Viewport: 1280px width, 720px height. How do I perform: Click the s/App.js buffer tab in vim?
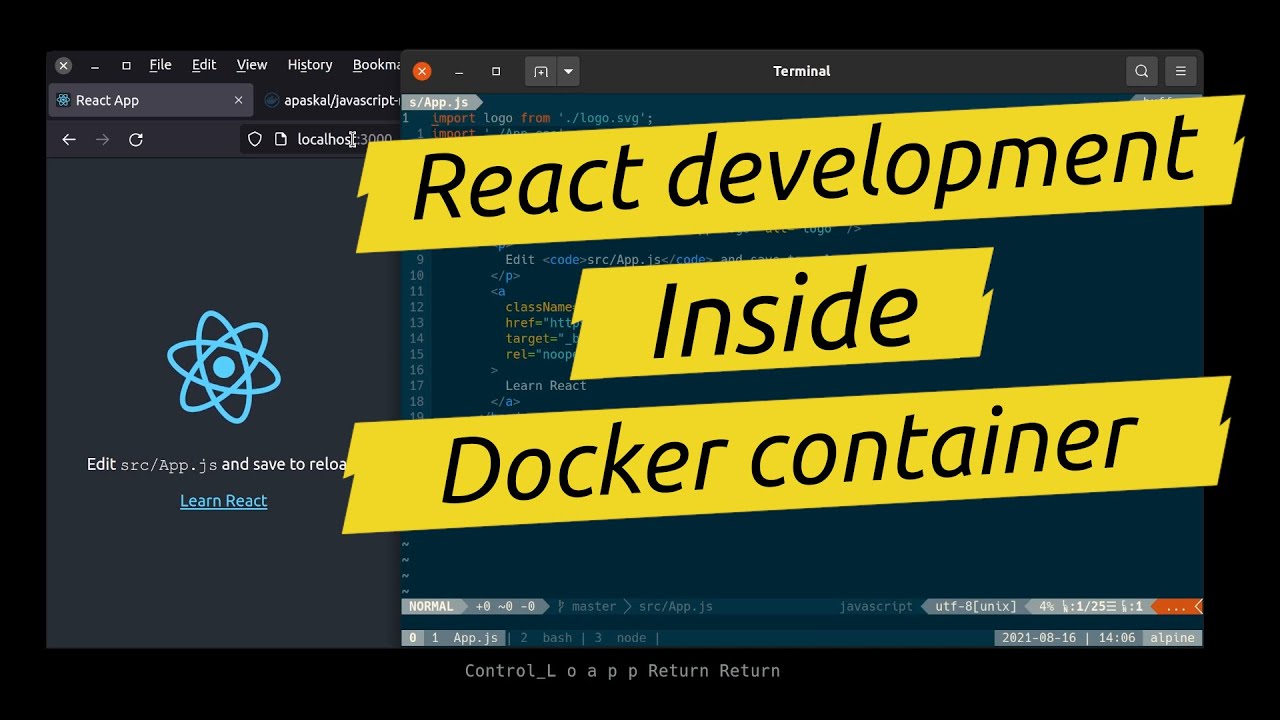(440, 102)
